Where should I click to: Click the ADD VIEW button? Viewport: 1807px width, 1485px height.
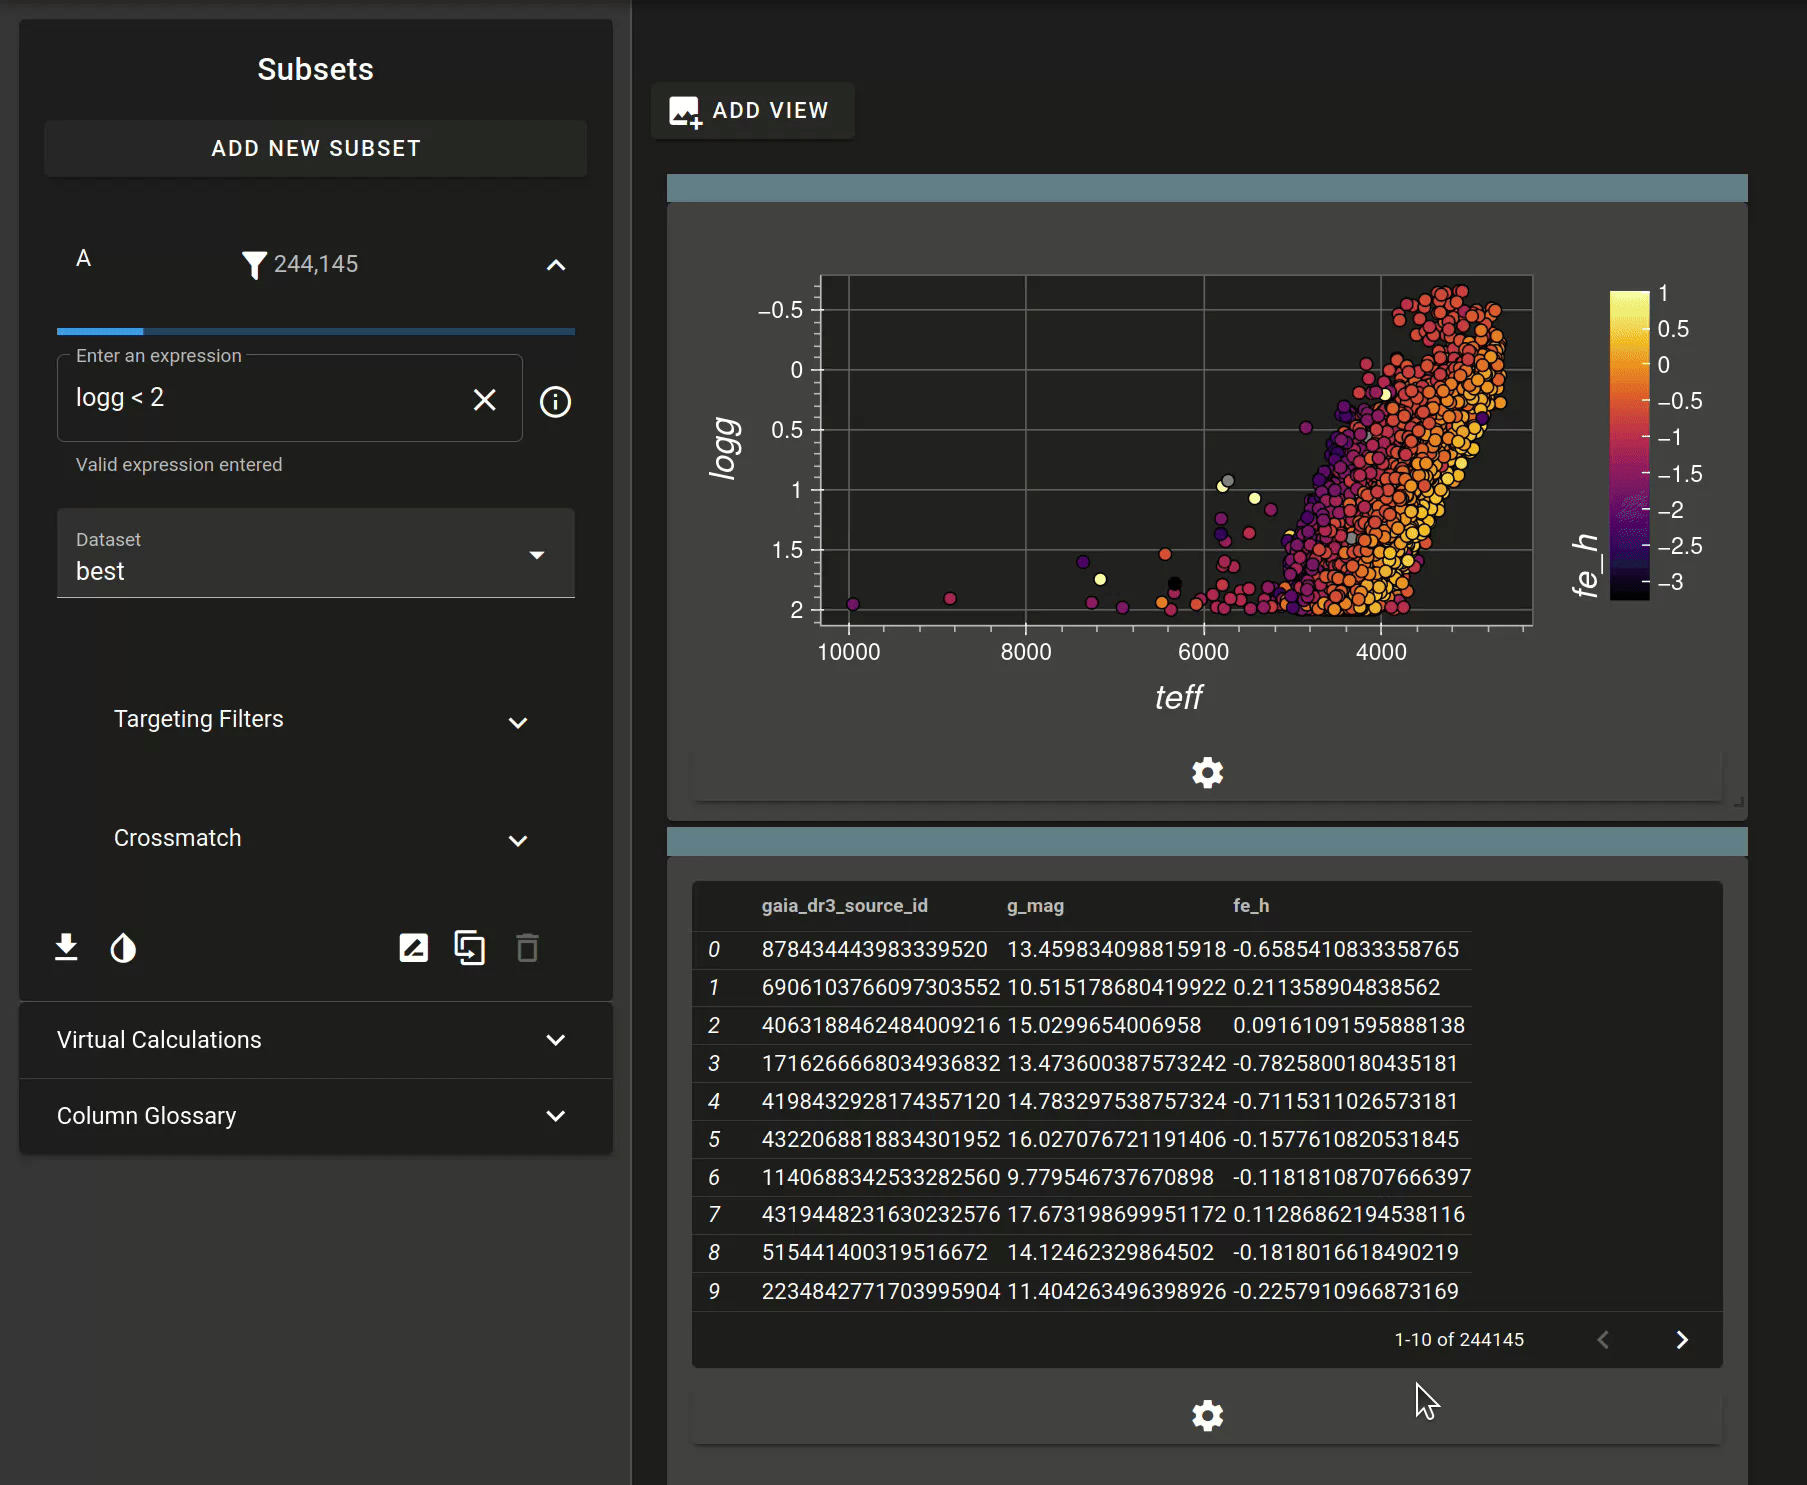point(752,110)
